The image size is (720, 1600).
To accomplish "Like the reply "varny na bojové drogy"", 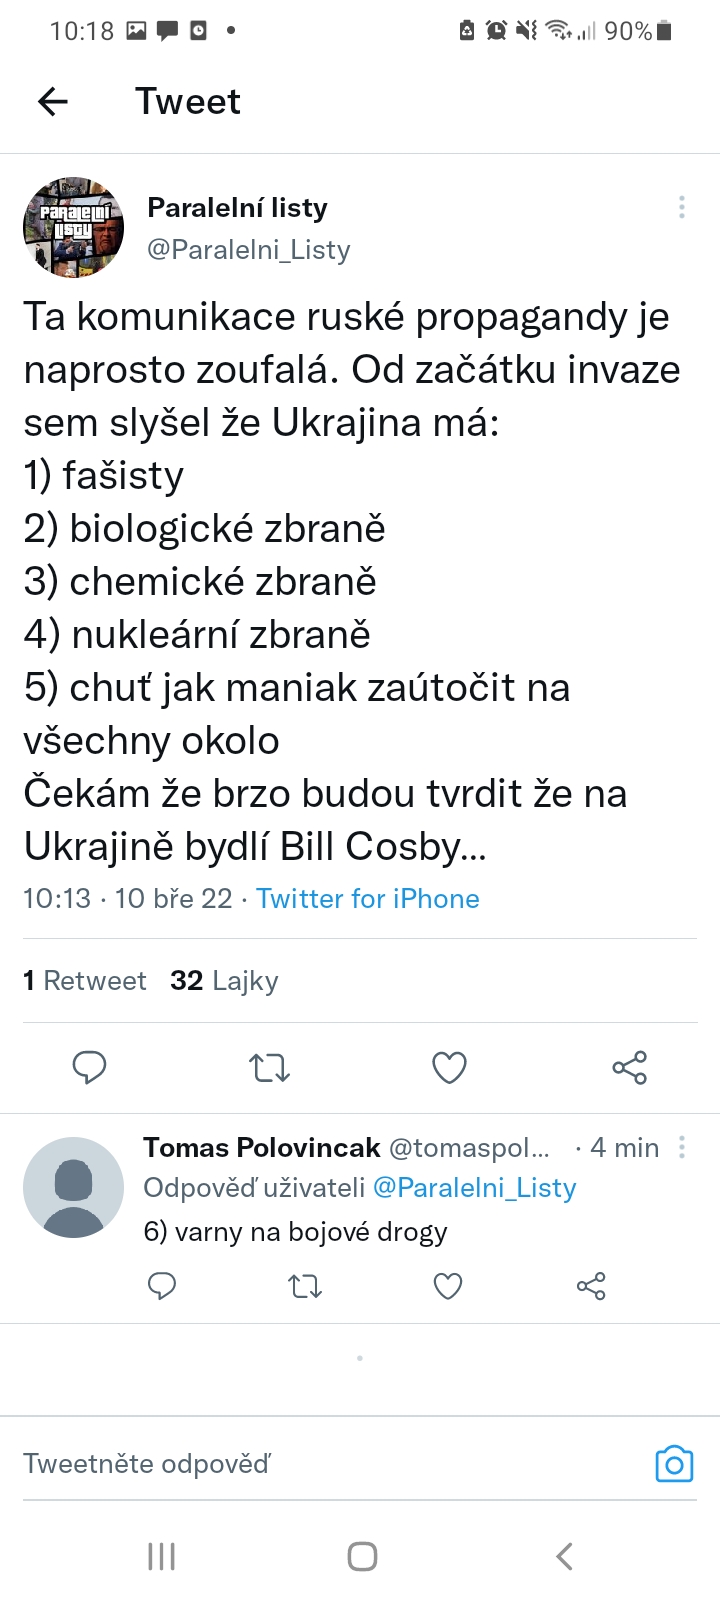I will pyautogui.click(x=448, y=1286).
